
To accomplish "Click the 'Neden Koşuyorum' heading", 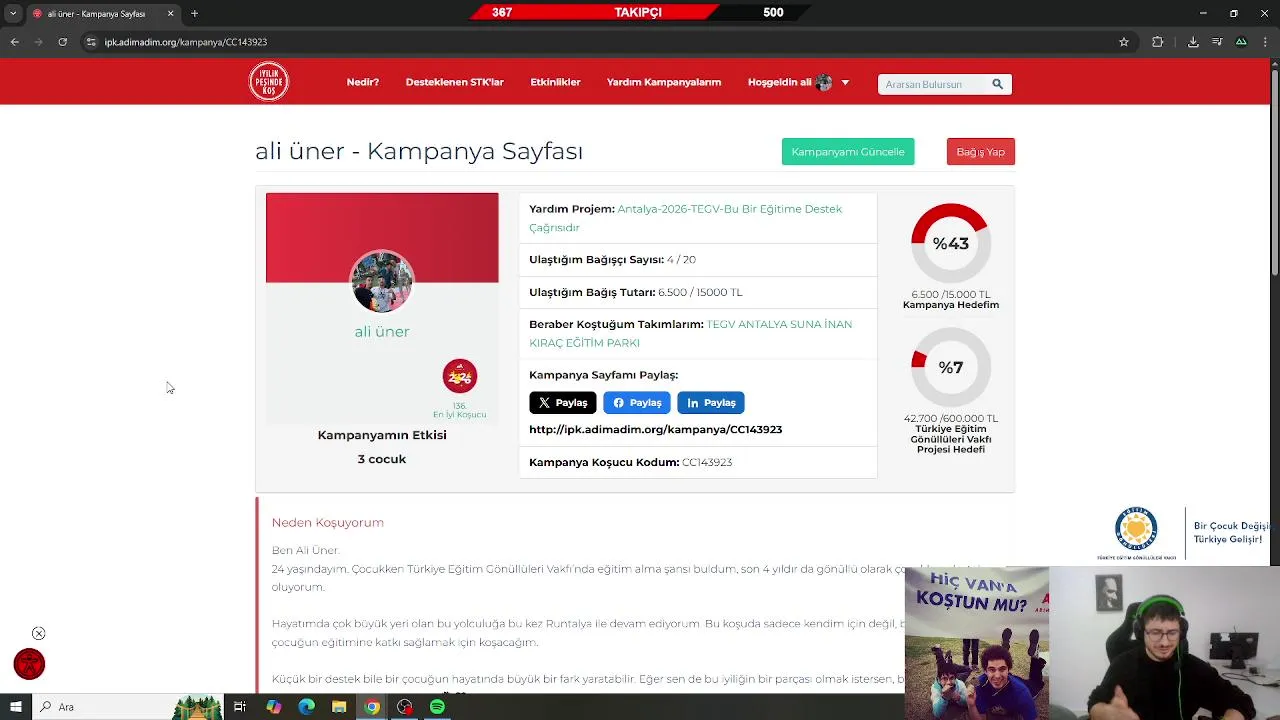I will [328, 522].
